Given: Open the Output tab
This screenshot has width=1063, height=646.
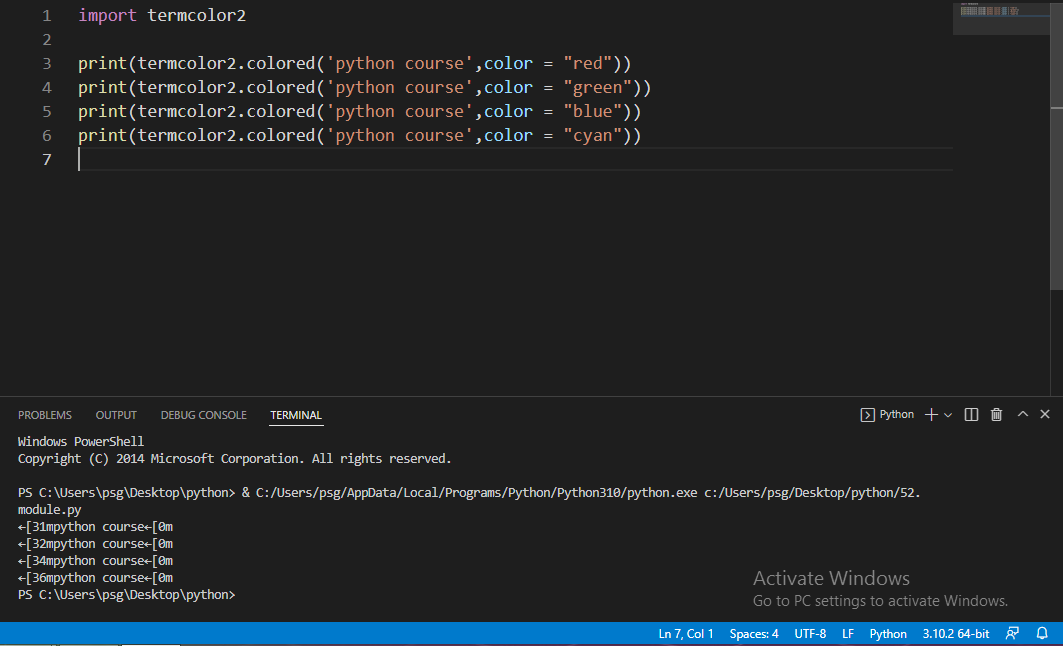Looking at the screenshot, I should coord(116,415).
